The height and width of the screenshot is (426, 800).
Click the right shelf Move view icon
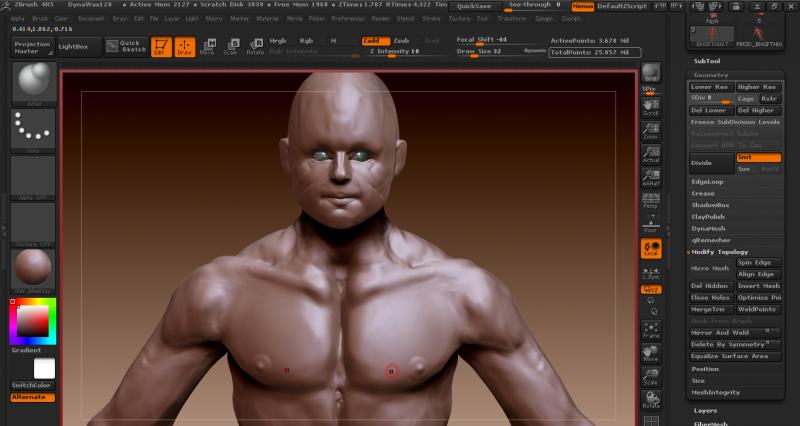(x=651, y=354)
